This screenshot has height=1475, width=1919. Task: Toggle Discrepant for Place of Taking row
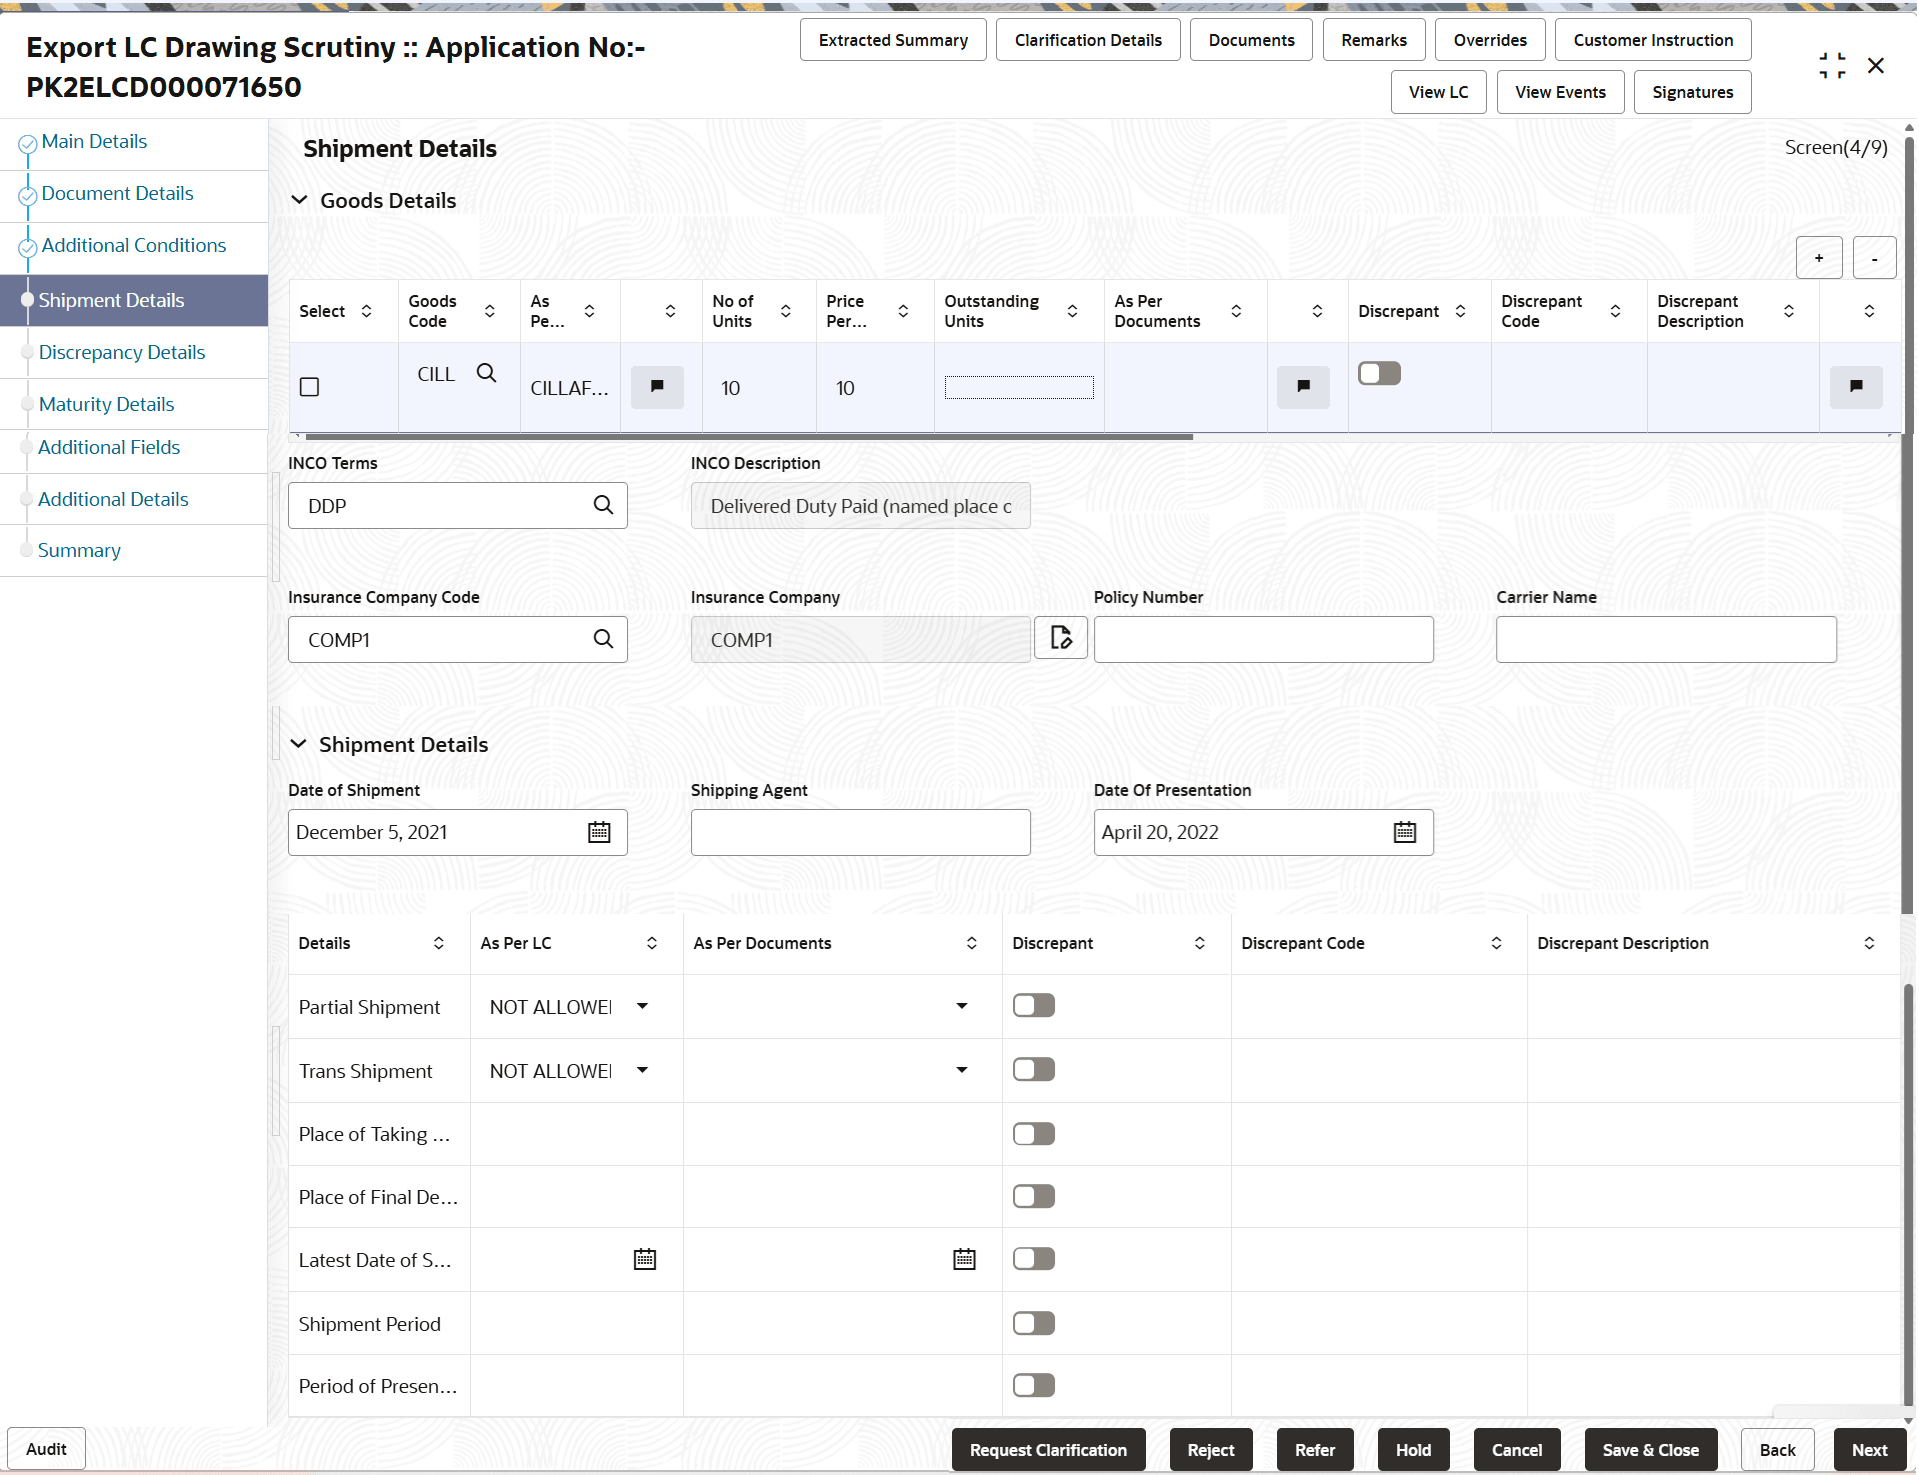[1034, 1133]
